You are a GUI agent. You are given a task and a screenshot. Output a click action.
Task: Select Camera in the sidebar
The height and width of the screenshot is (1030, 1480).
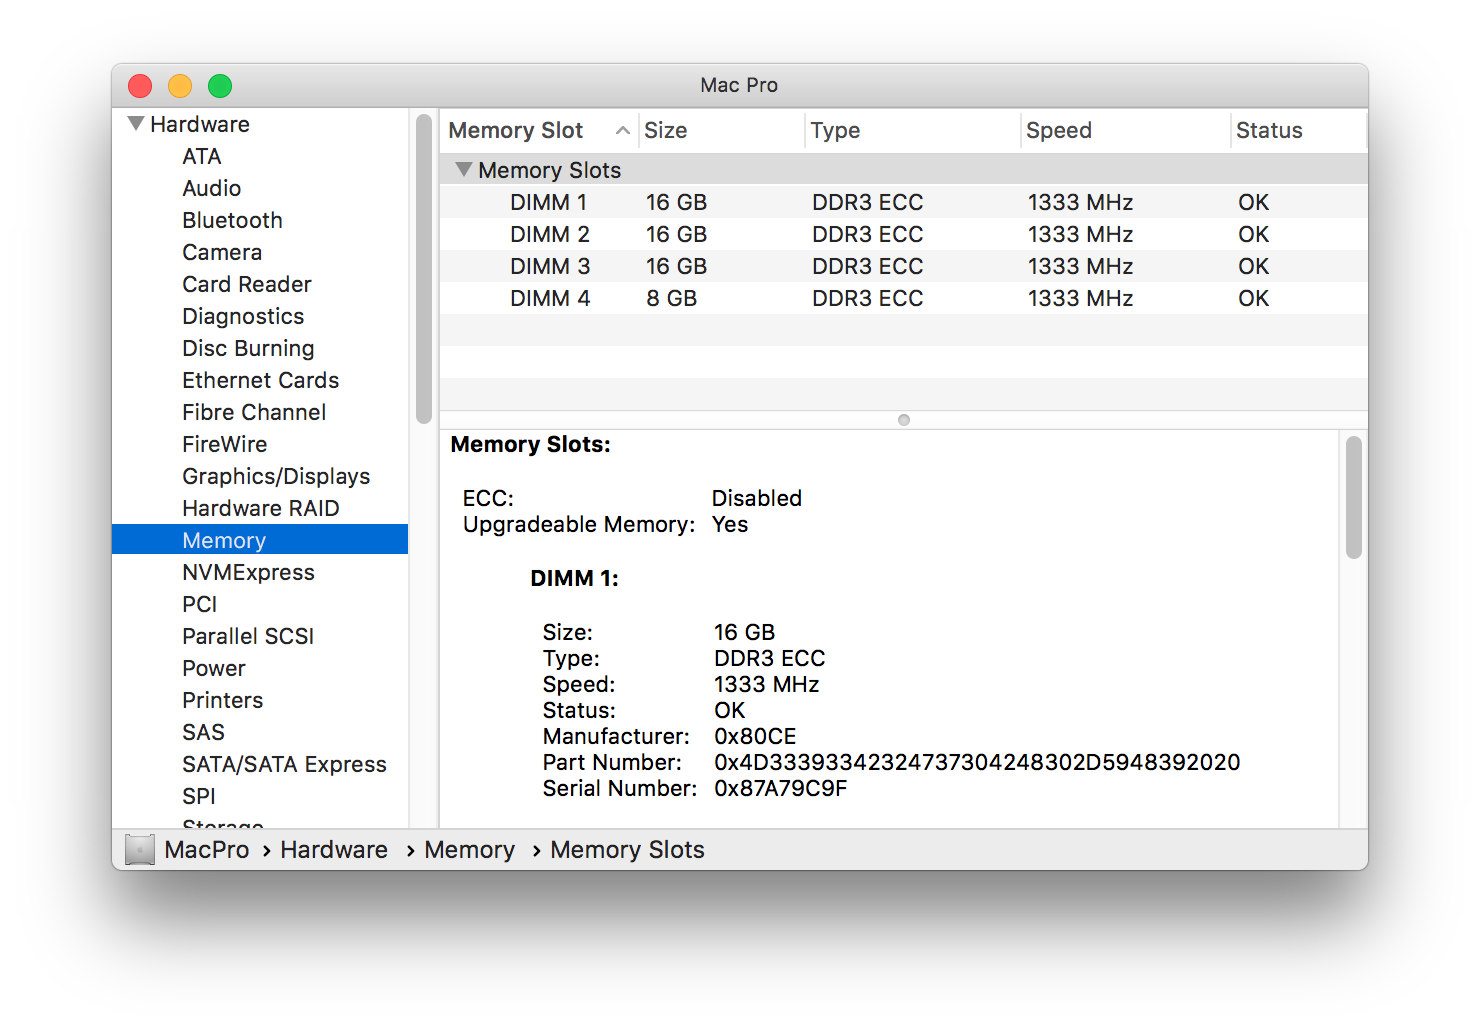222,252
